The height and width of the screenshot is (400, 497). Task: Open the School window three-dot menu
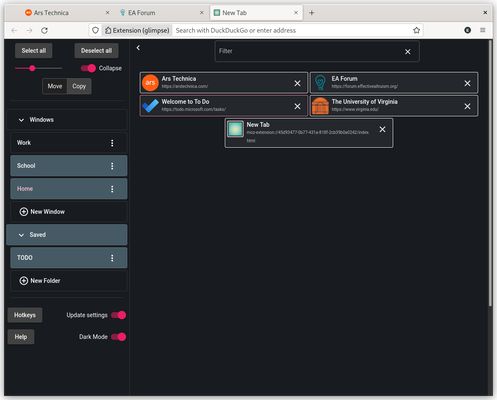point(112,166)
